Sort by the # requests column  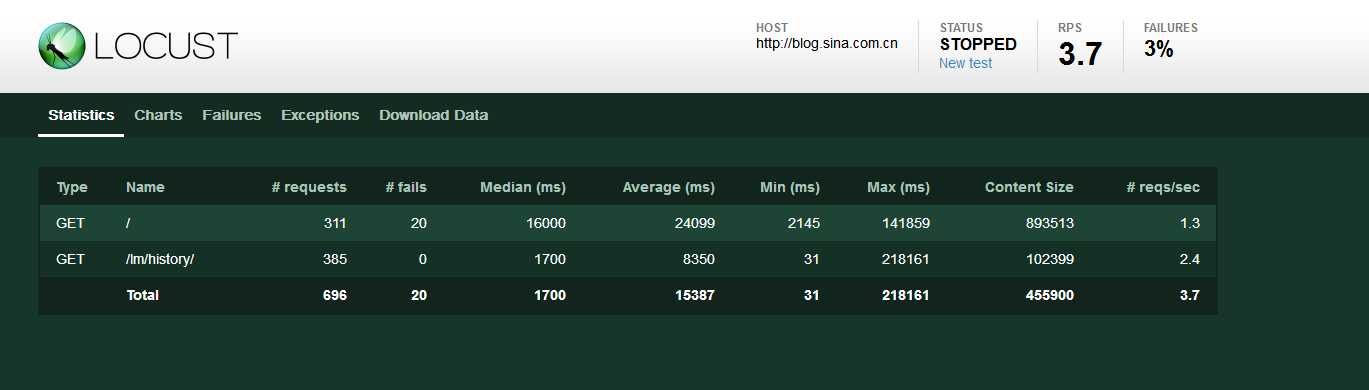point(309,187)
